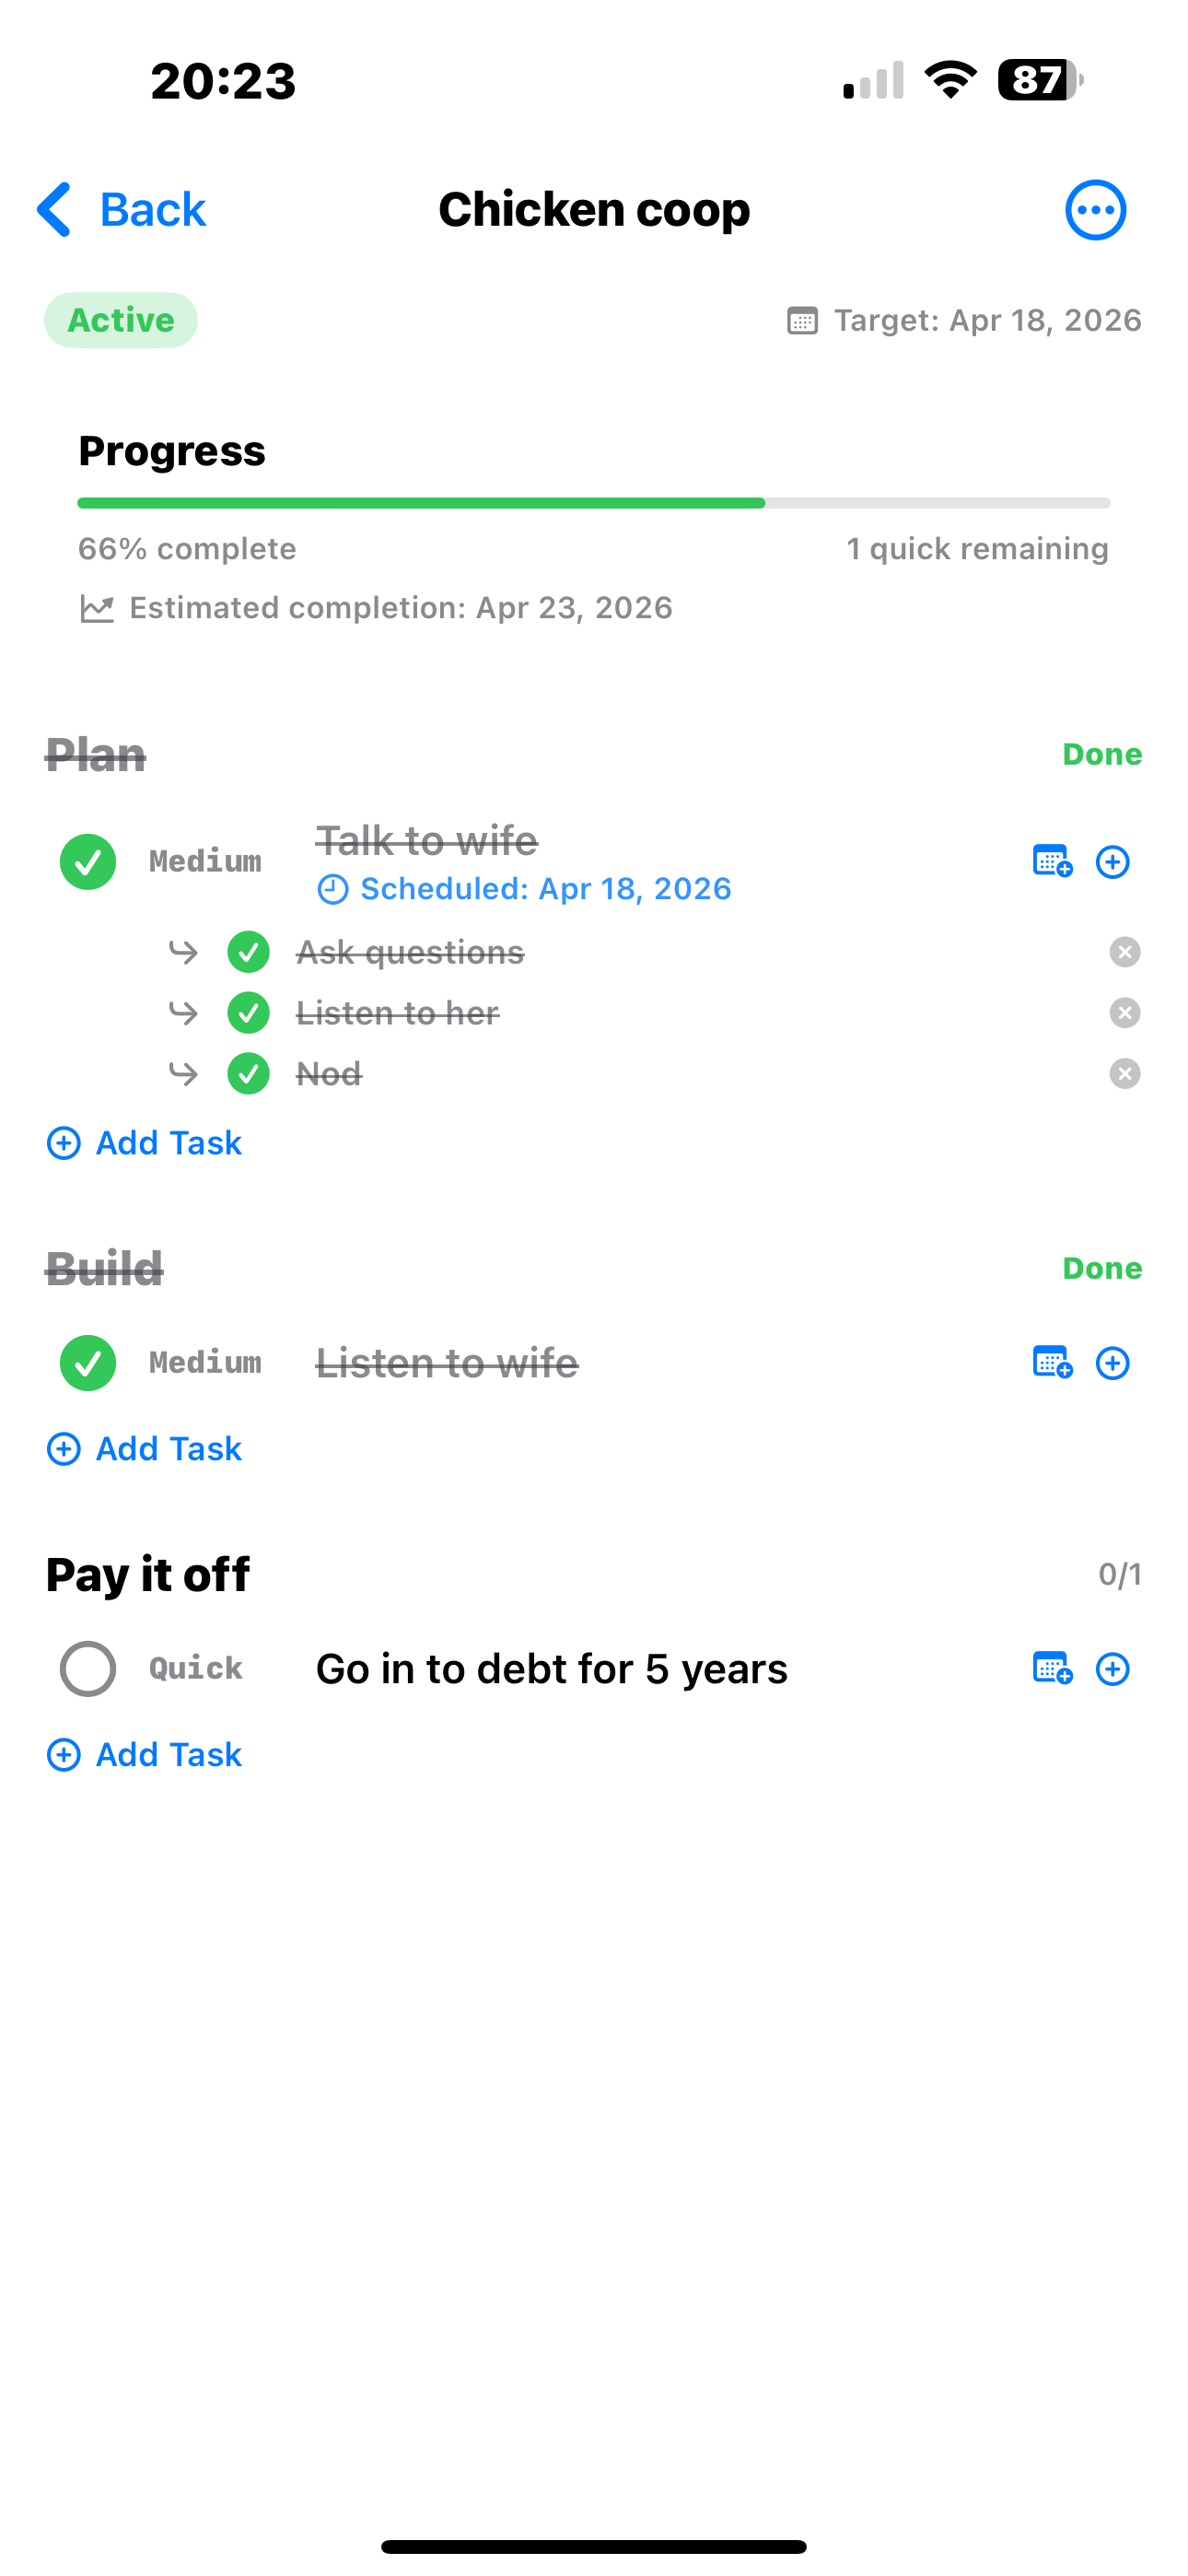
Task: Add Task under the Pay it off section
Action: click(144, 1753)
